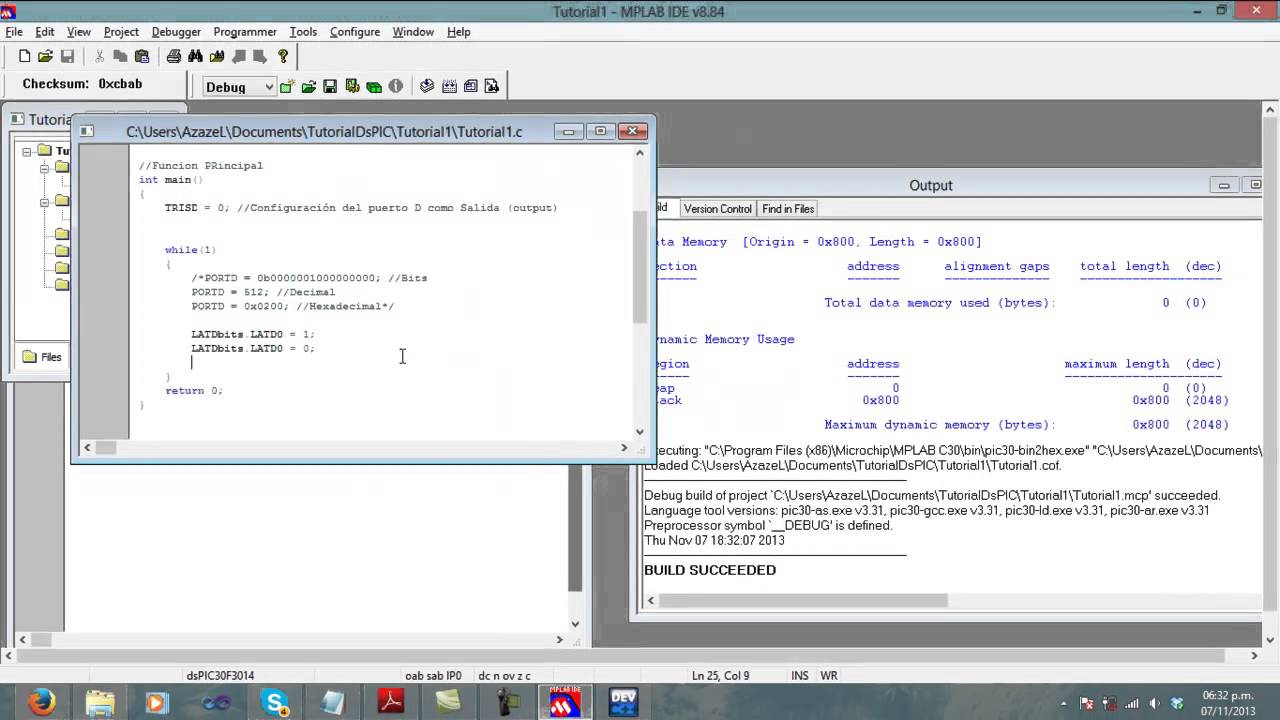Screen dimensions: 1280x720
Task: Click the LATDbits.LATD0 = 1 code line
Action: [x=253, y=334]
